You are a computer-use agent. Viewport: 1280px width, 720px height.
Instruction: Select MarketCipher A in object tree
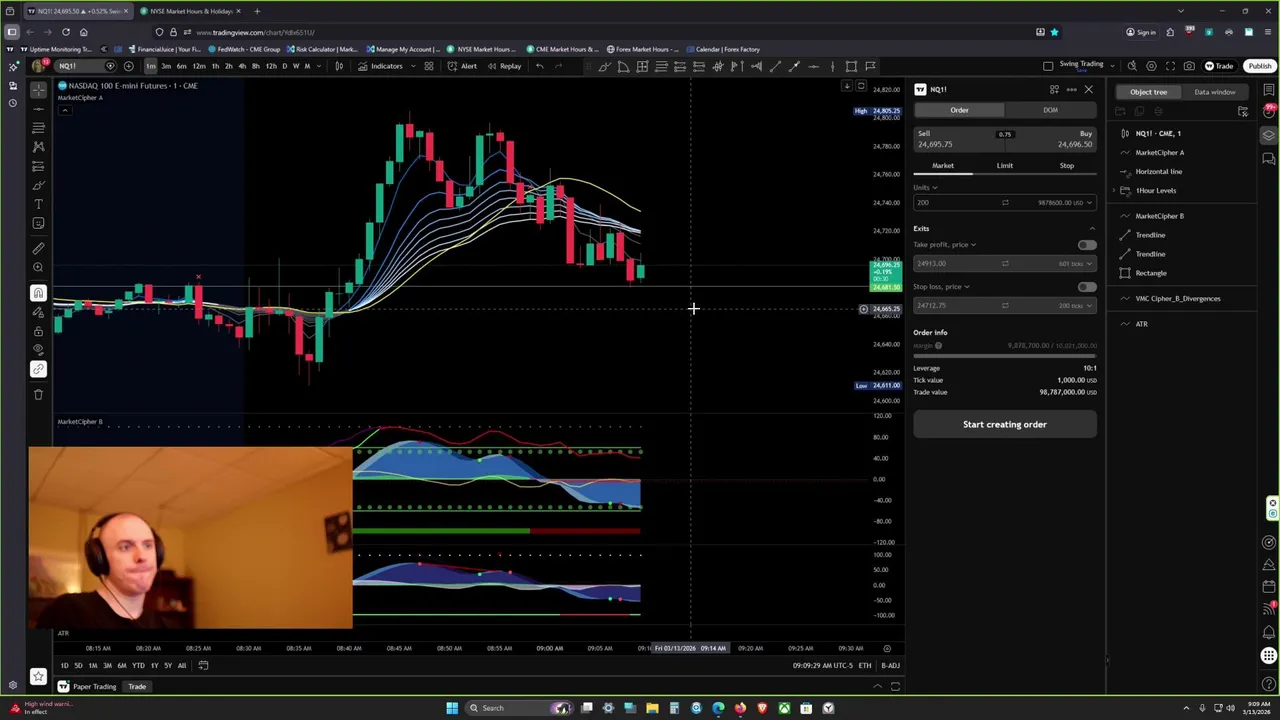(x=1159, y=153)
